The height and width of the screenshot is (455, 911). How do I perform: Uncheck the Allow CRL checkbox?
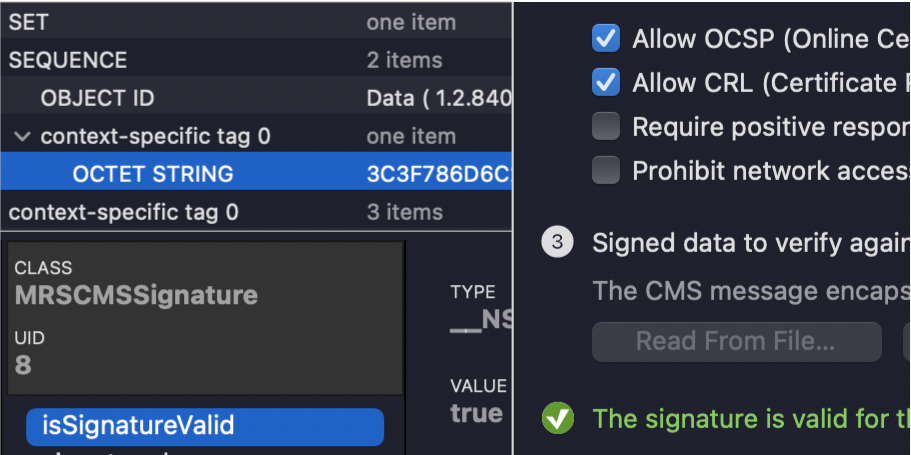(x=605, y=83)
